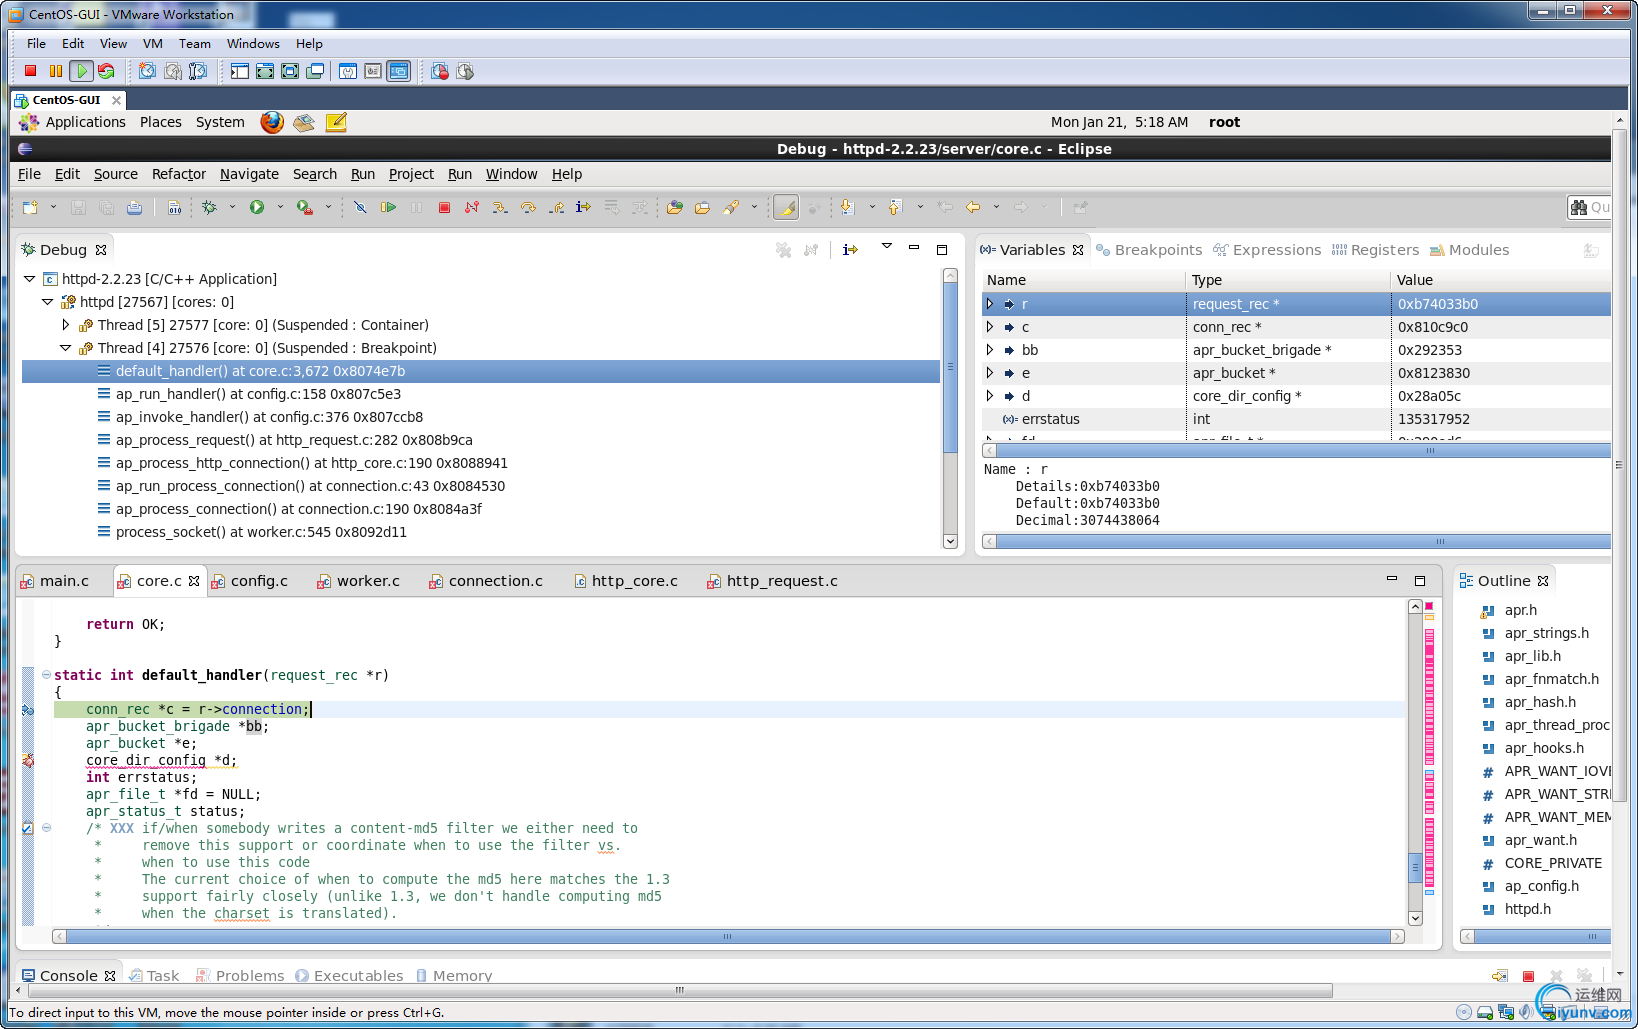
Task: Open Debug view menu triangle
Action: click(886, 246)
